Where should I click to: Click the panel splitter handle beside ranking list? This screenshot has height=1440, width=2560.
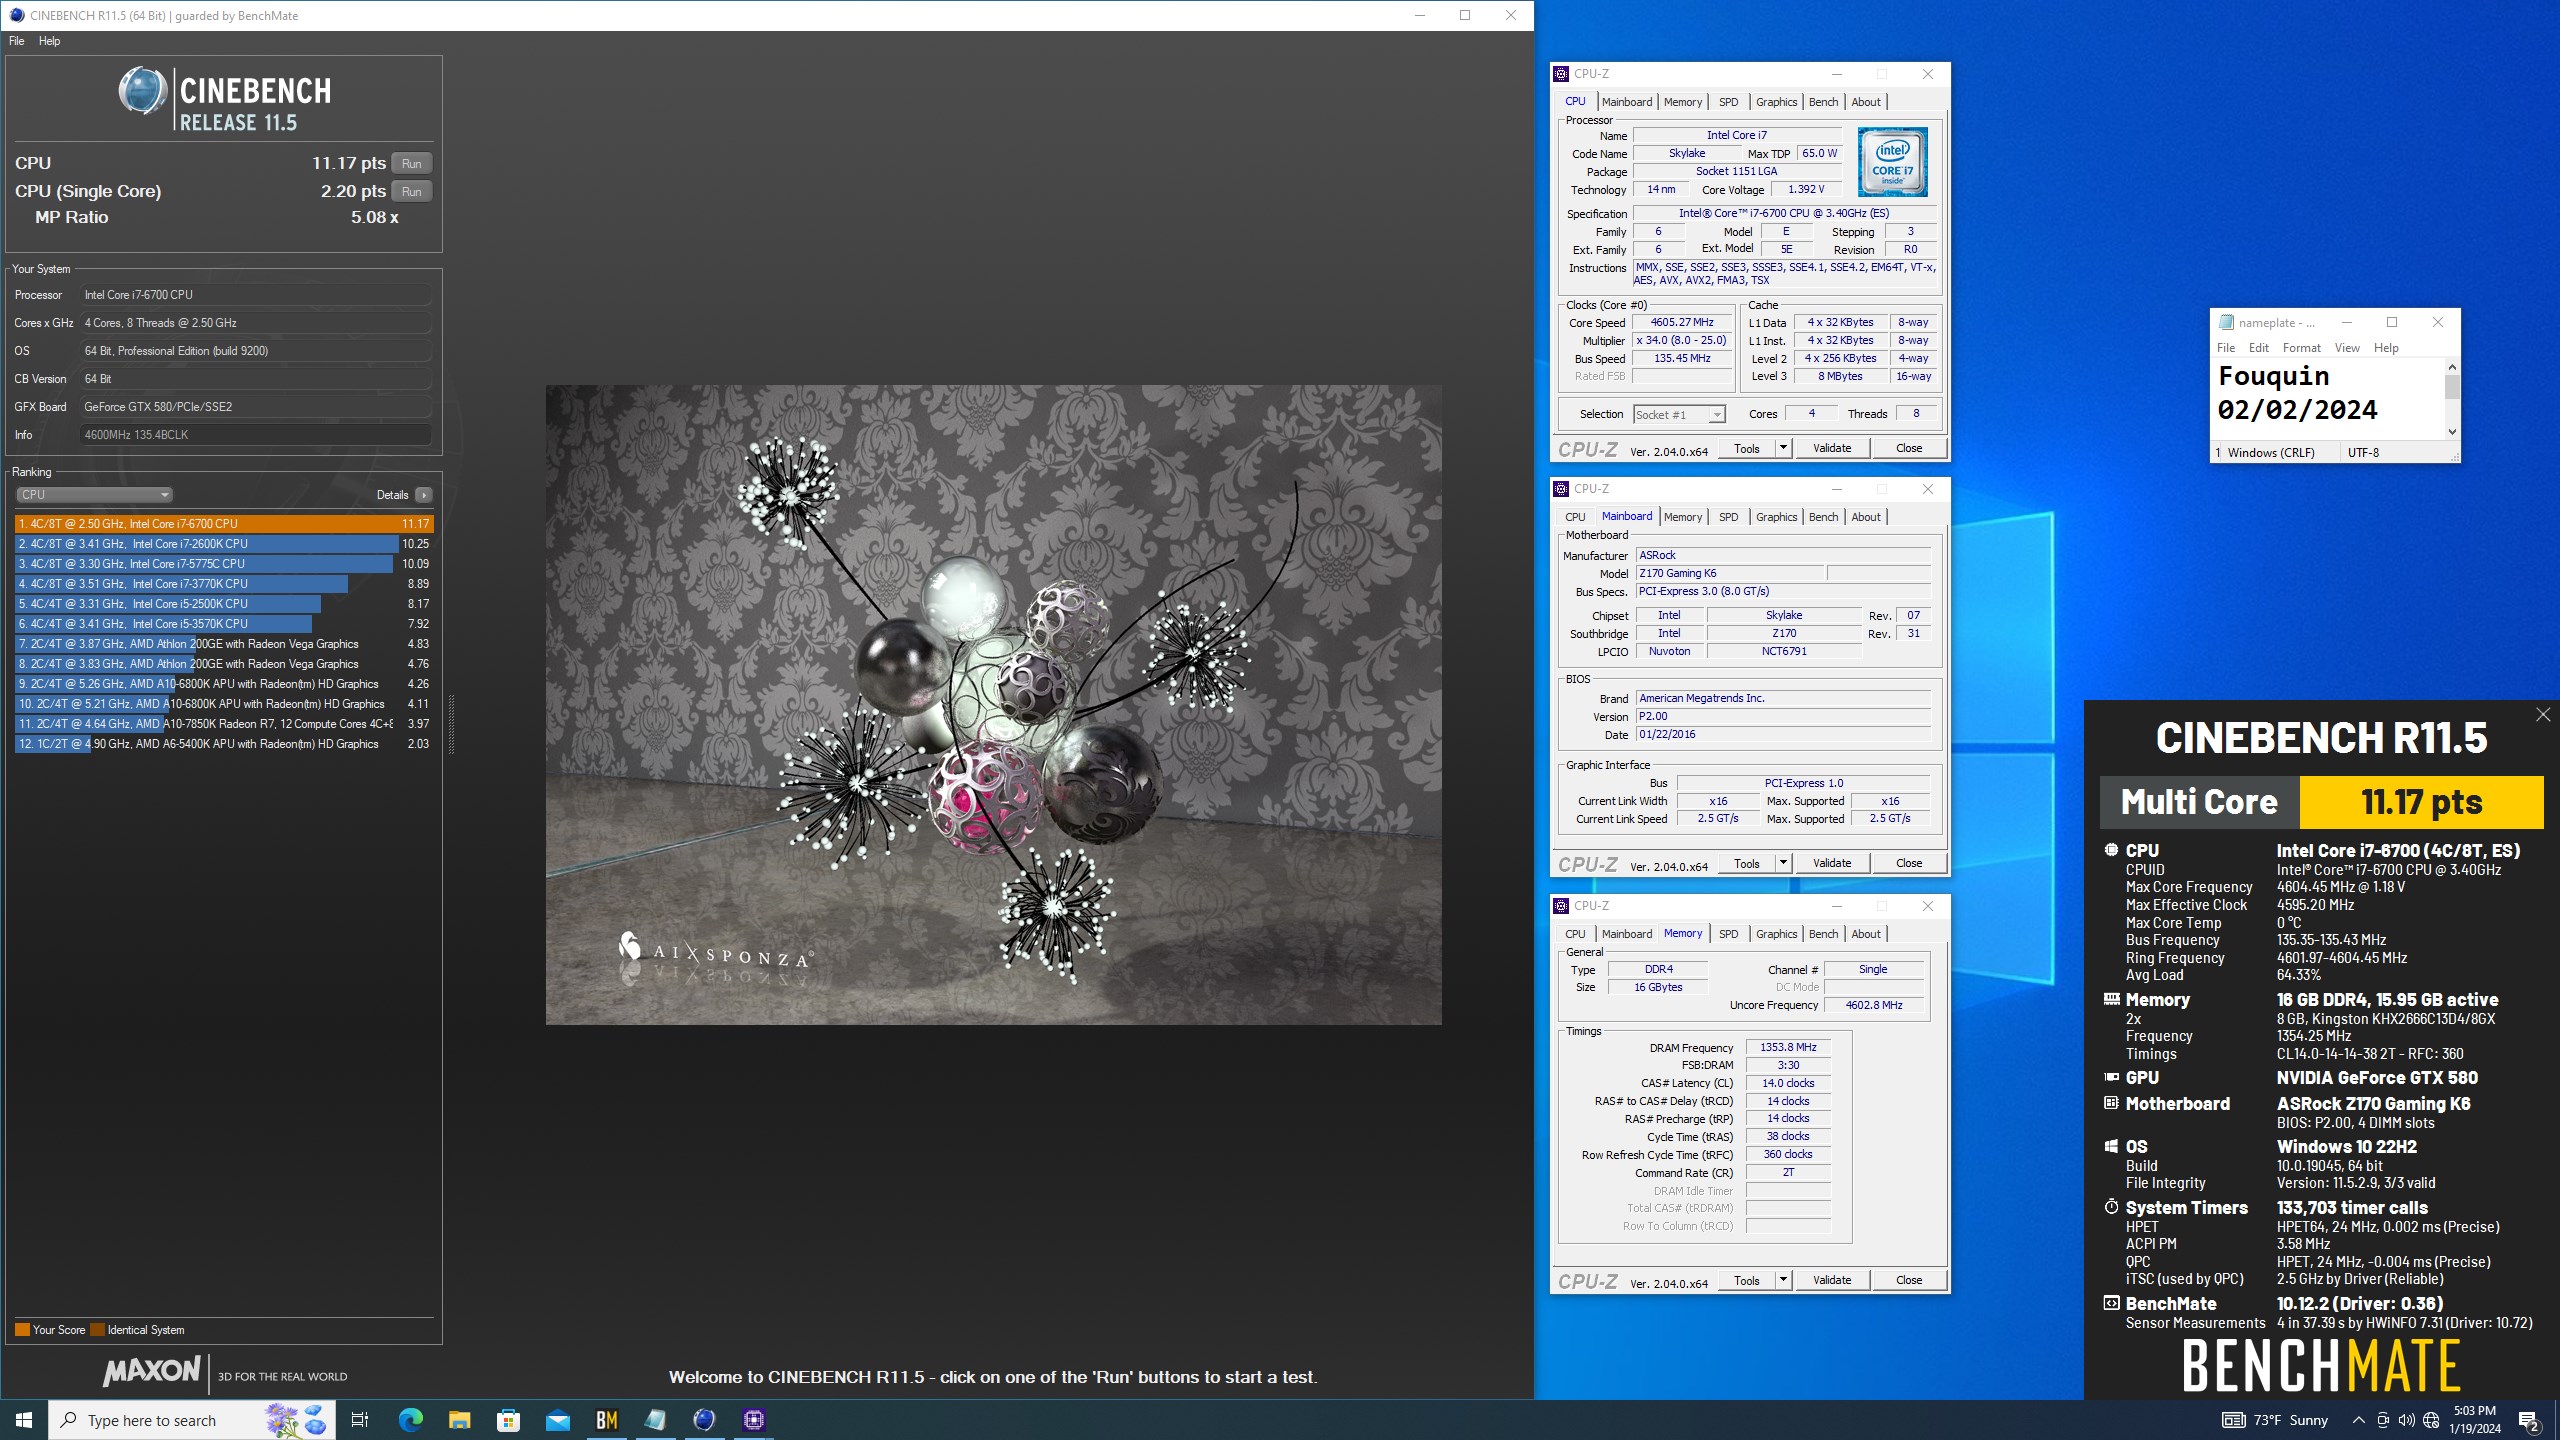point(451,725)
